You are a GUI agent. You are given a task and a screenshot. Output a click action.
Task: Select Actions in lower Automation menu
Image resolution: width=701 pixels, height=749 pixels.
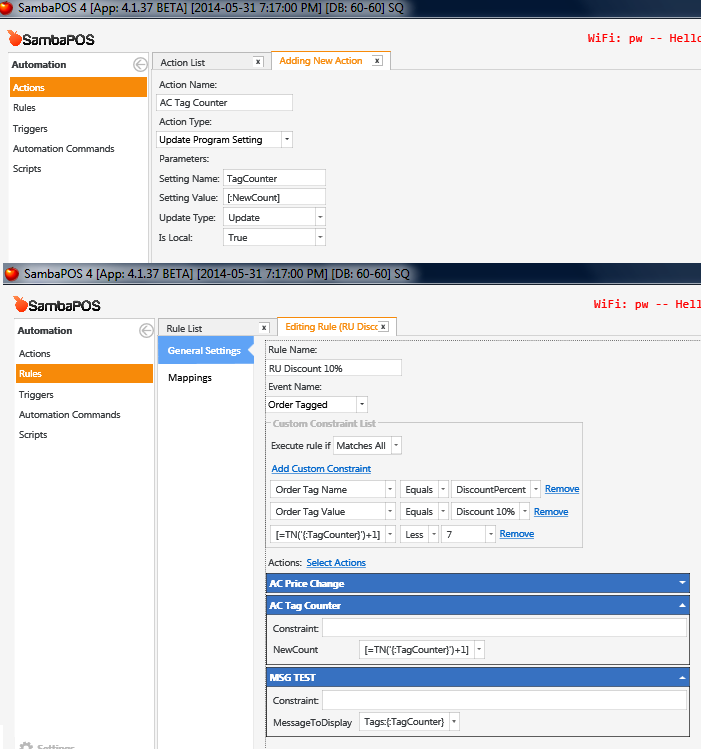click(34, 353)
